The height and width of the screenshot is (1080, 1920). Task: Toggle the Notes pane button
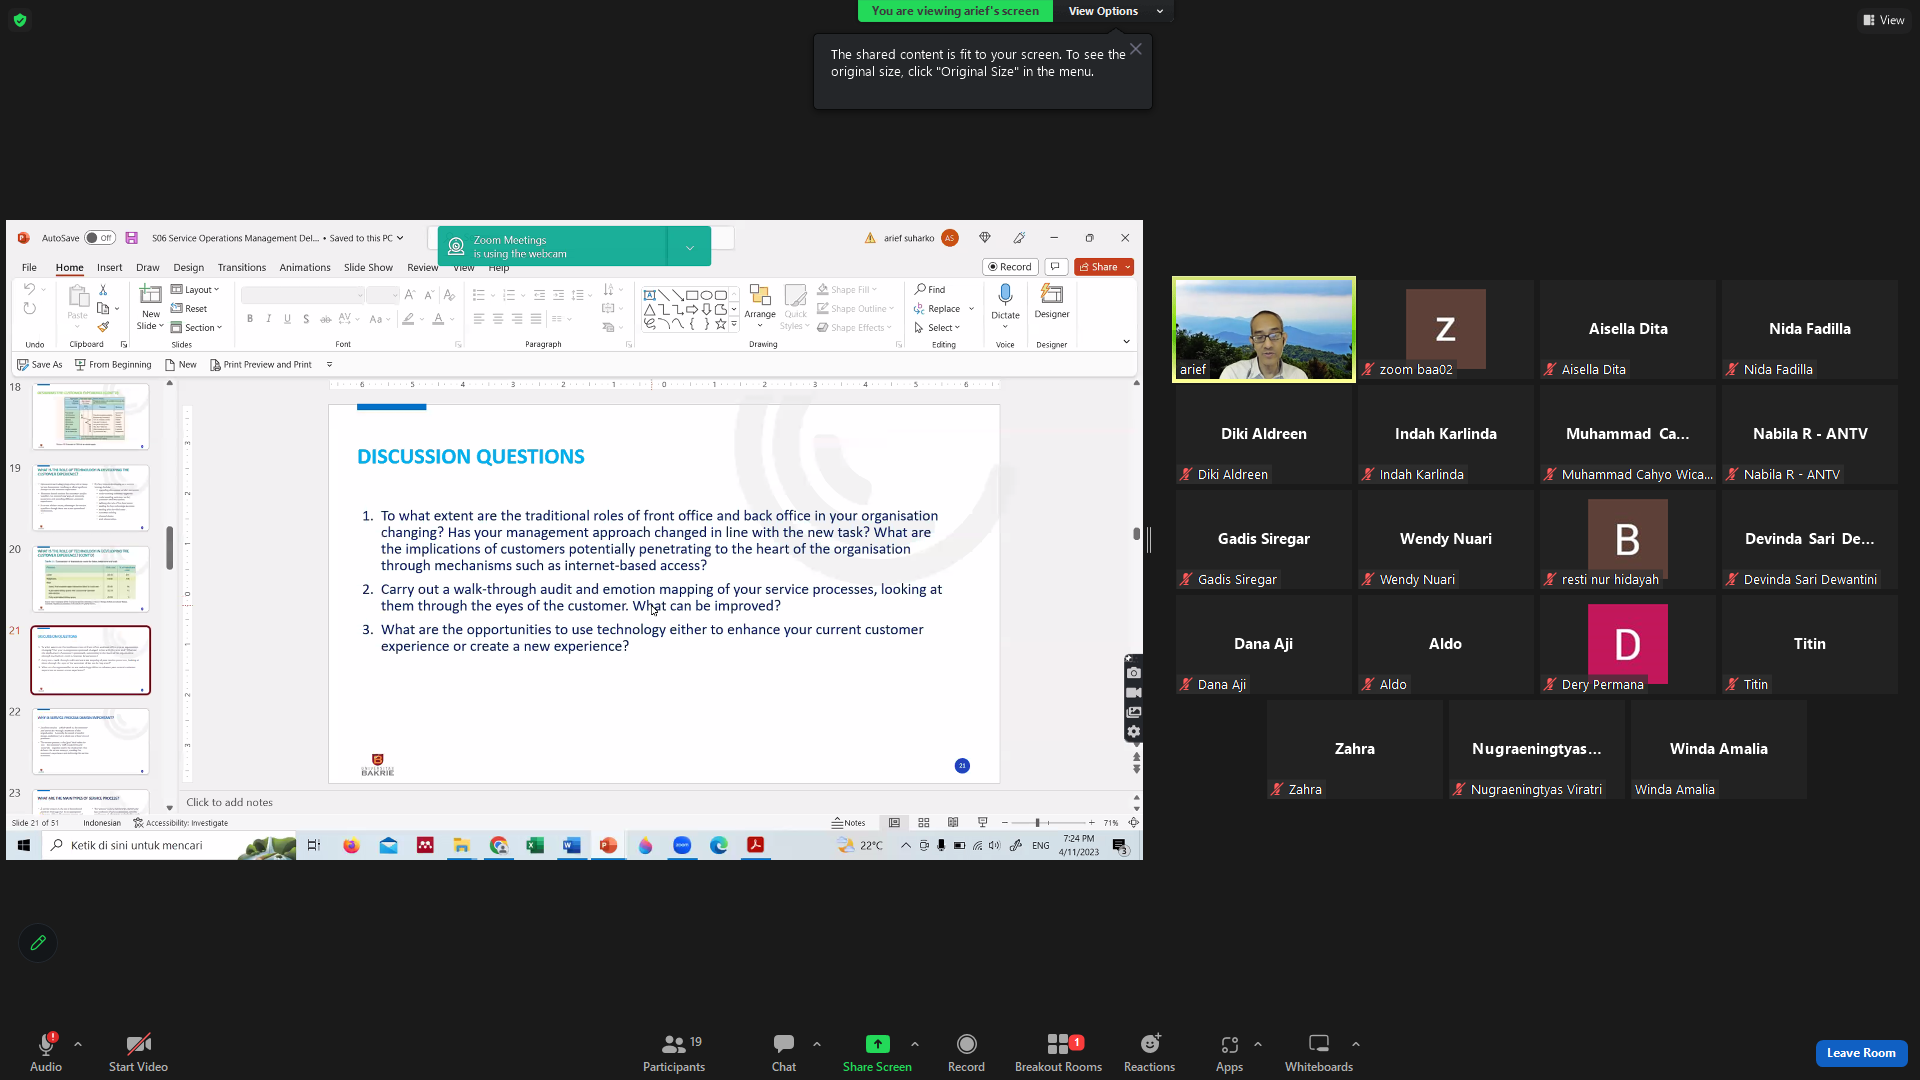coord(849,823)
